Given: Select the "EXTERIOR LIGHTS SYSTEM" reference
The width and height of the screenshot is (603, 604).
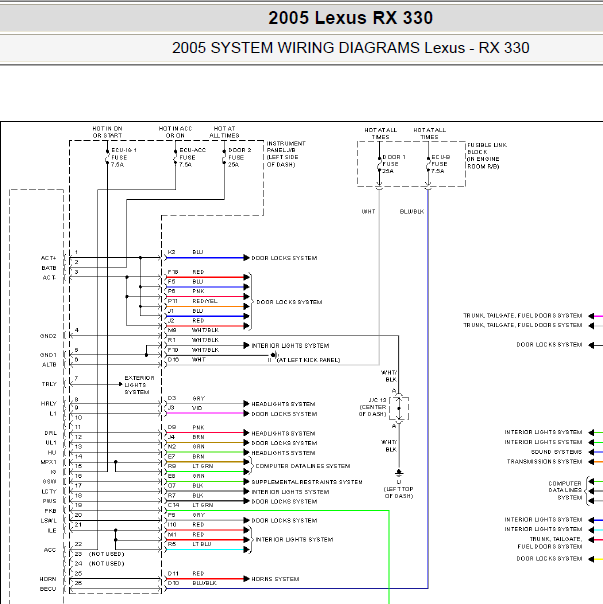Looking at the screenshot, I should (139, 385).
